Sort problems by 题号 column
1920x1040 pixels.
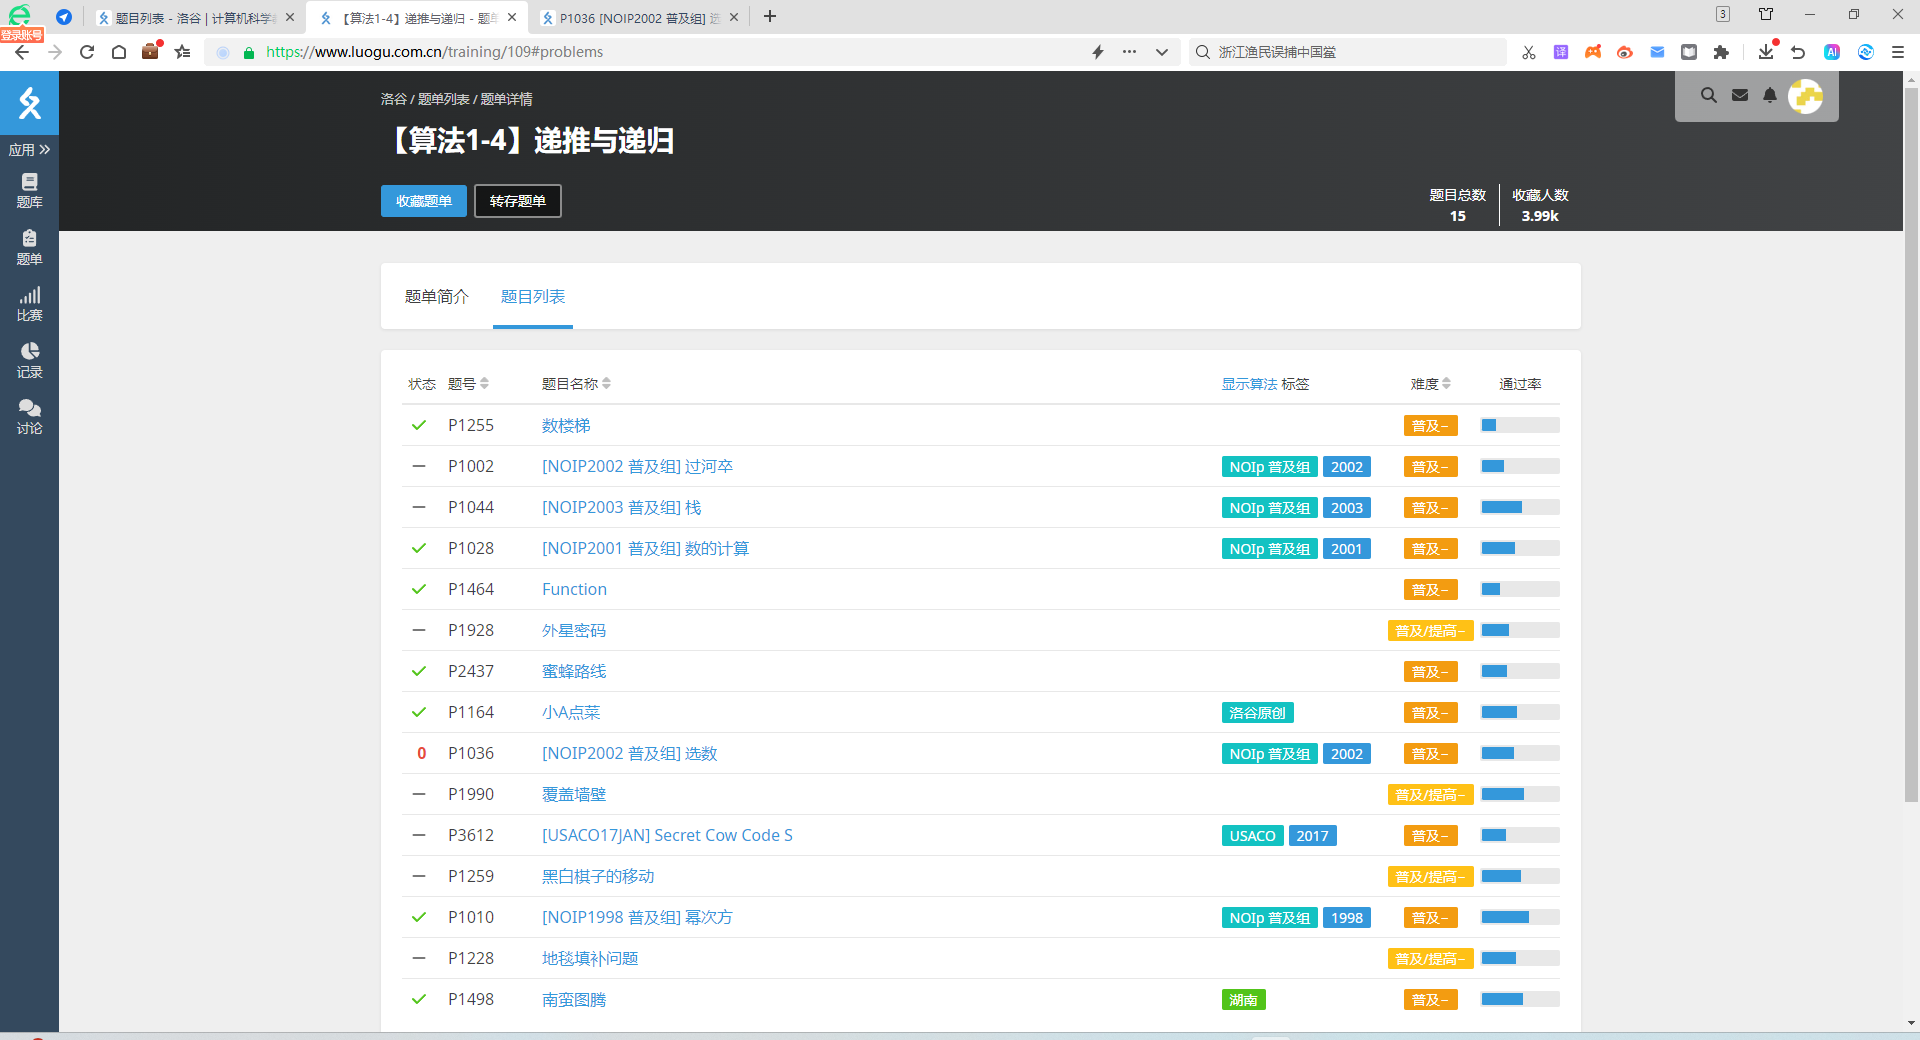468,384
